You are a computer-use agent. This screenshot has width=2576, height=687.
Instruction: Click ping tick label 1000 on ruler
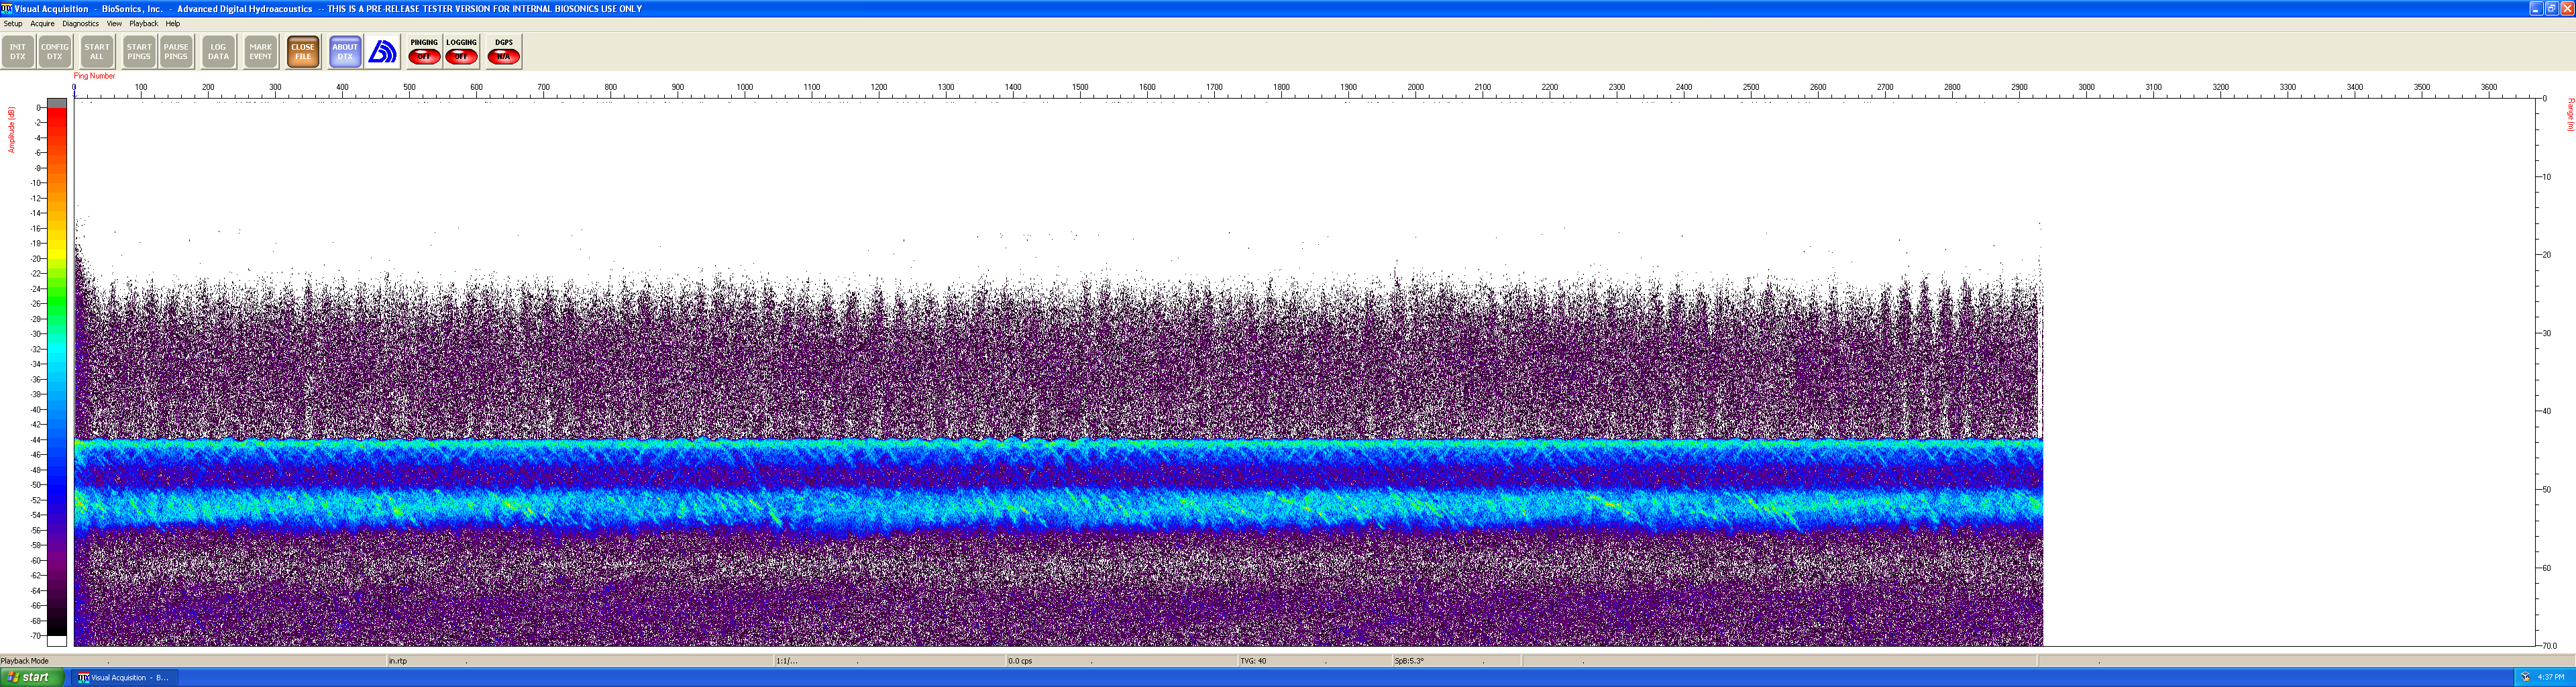(x=745, y=88)
